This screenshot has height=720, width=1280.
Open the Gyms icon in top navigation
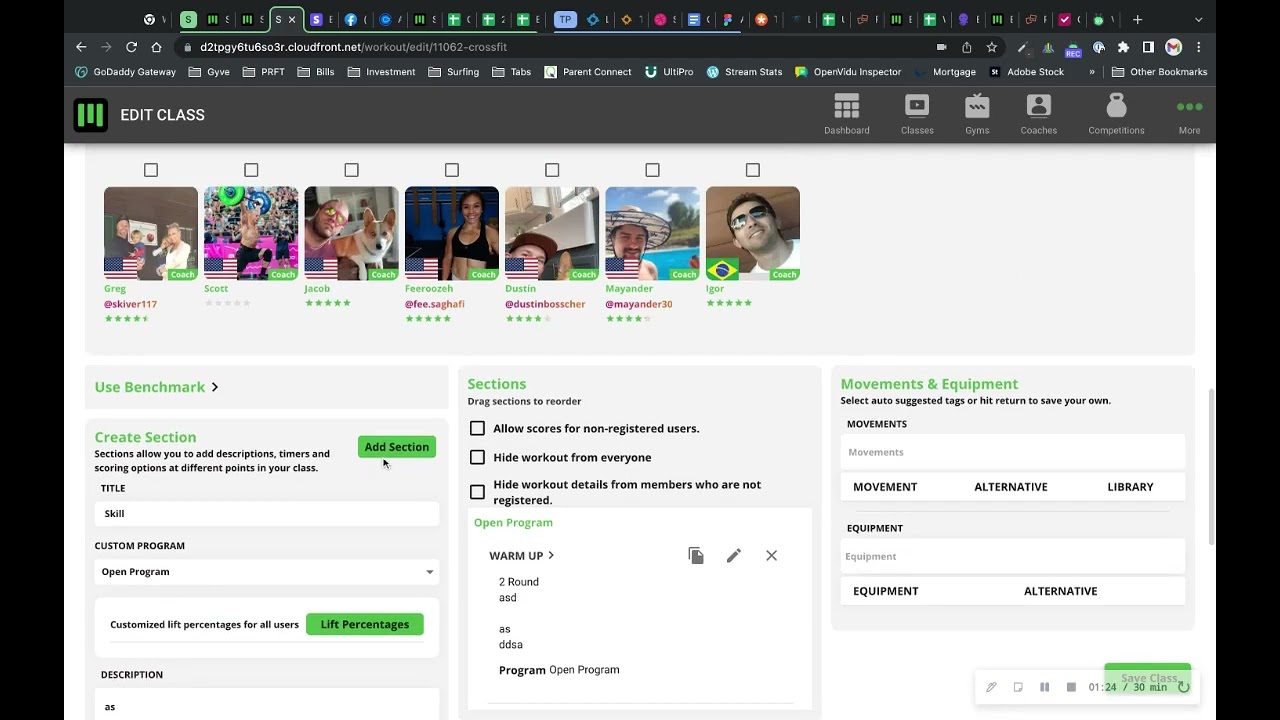977,106
